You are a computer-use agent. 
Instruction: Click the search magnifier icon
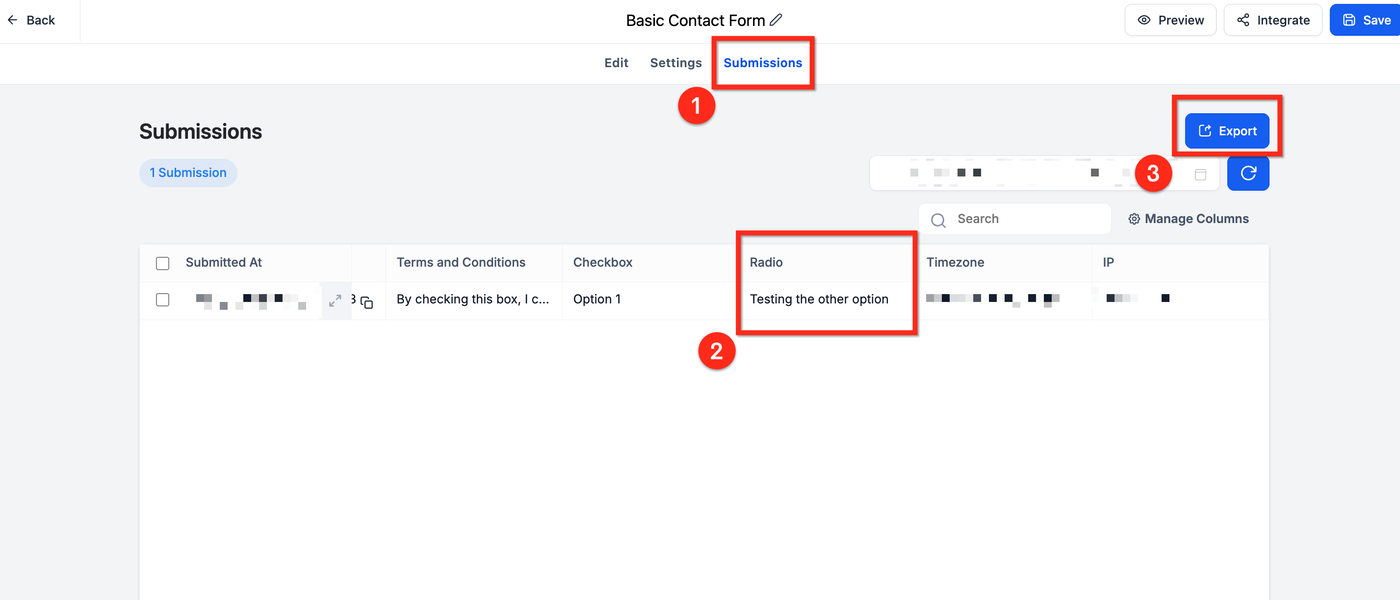[x=938, y=220]
